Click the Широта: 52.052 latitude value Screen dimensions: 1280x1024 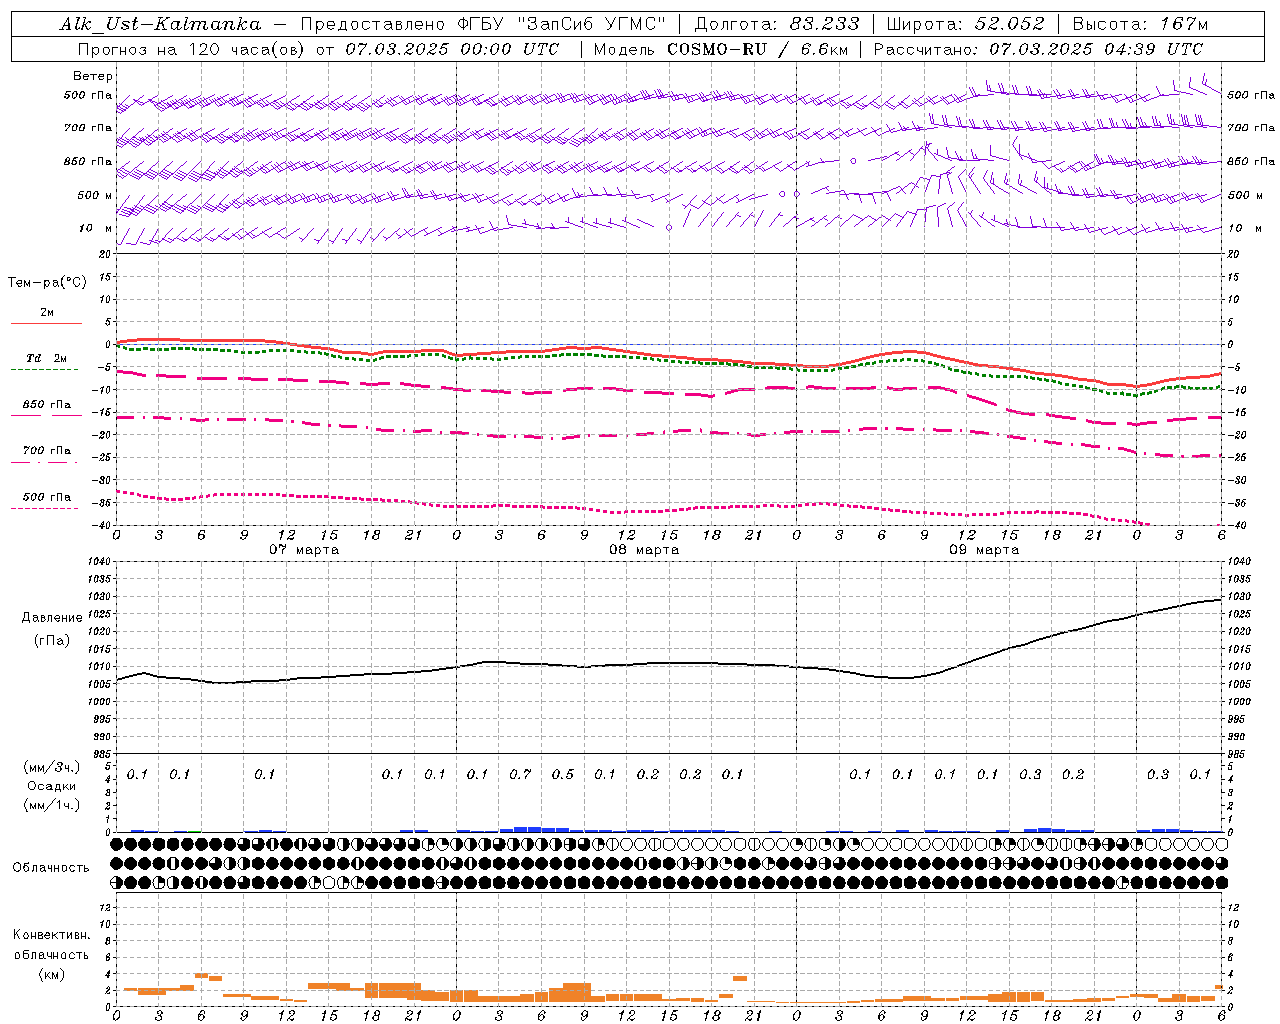point(966,24)
